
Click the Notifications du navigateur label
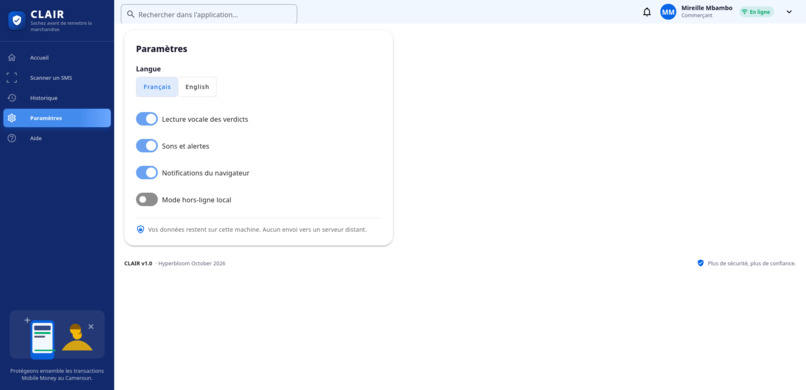pos(206,173)
